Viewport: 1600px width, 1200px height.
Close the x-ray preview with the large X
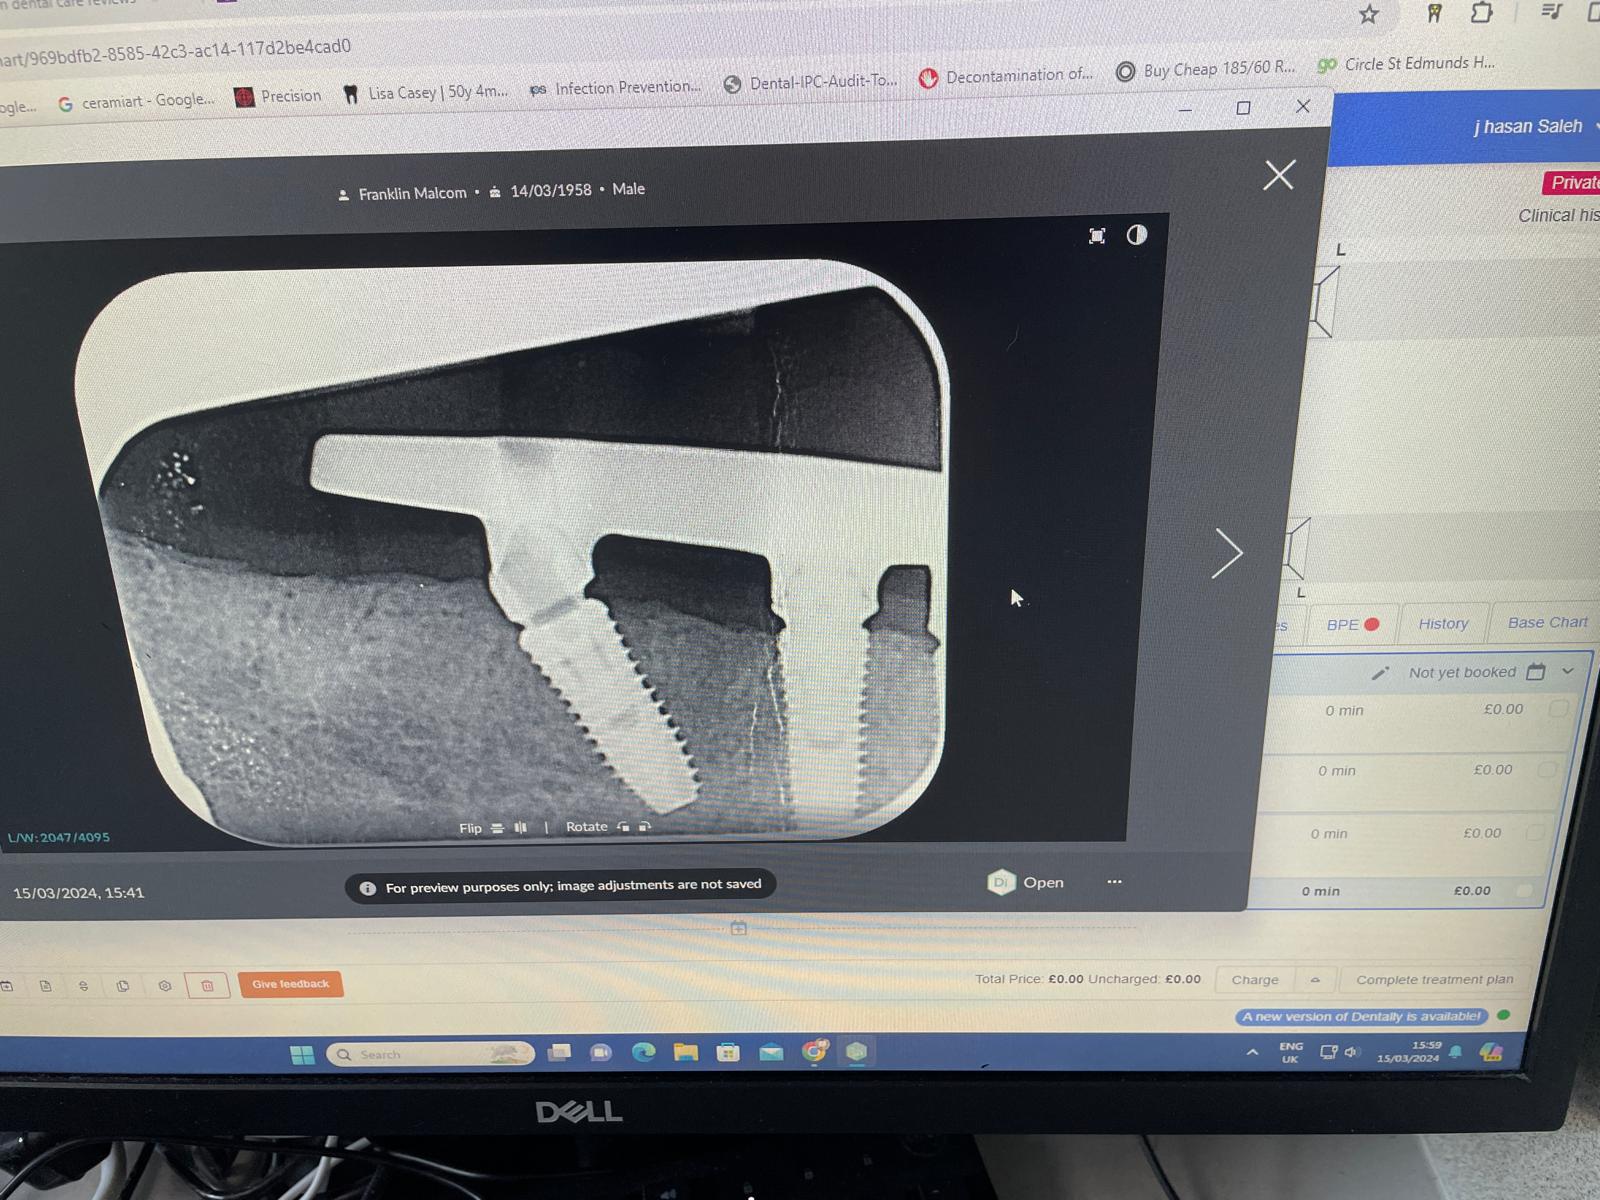coord(1278,176)
